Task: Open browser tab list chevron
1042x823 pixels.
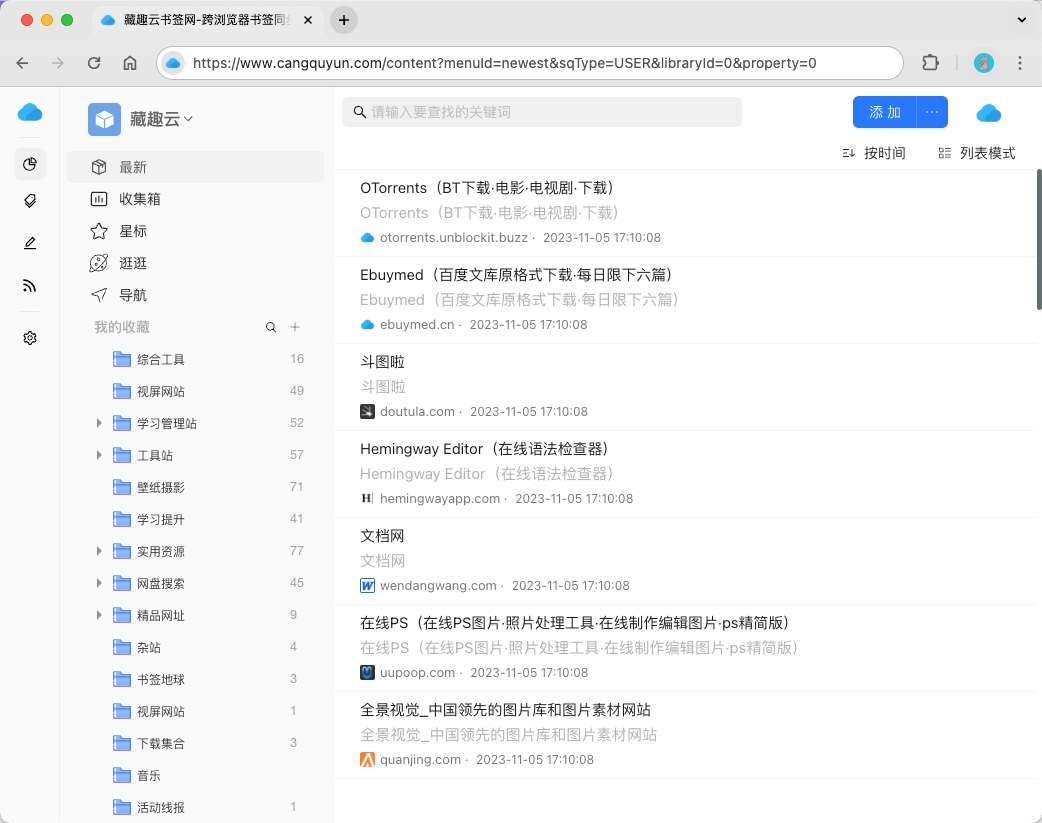Action: 1022,20
